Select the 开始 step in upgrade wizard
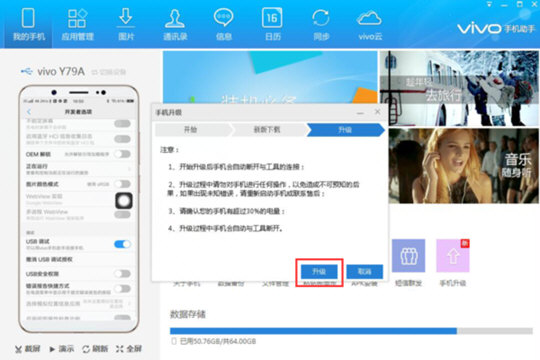The width and height of the screenshot is (540, 360). tap(192, 130)
